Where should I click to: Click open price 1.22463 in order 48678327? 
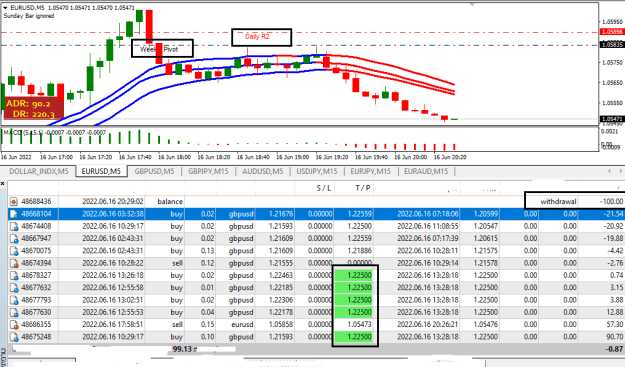click(x=281, y=276)
